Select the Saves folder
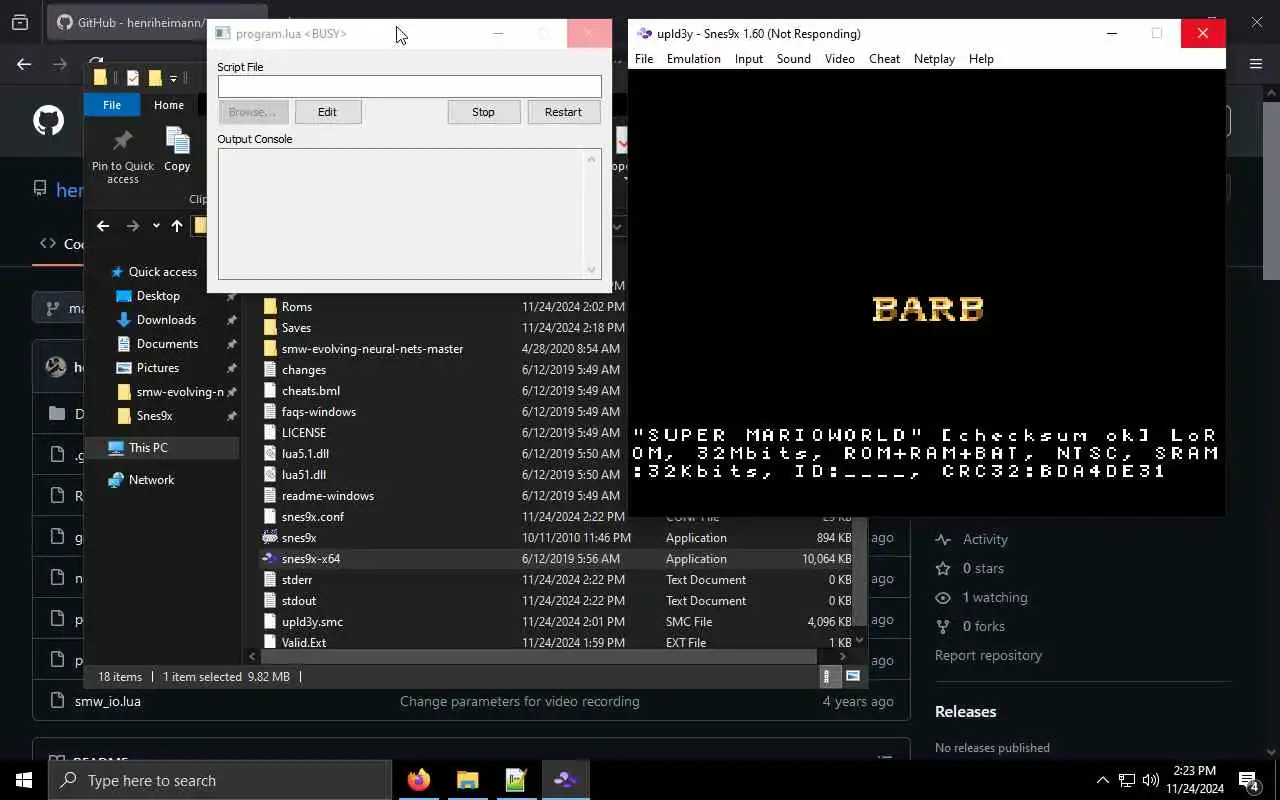The width and height of the screenshot is (1280, 800). pos(296,328)
